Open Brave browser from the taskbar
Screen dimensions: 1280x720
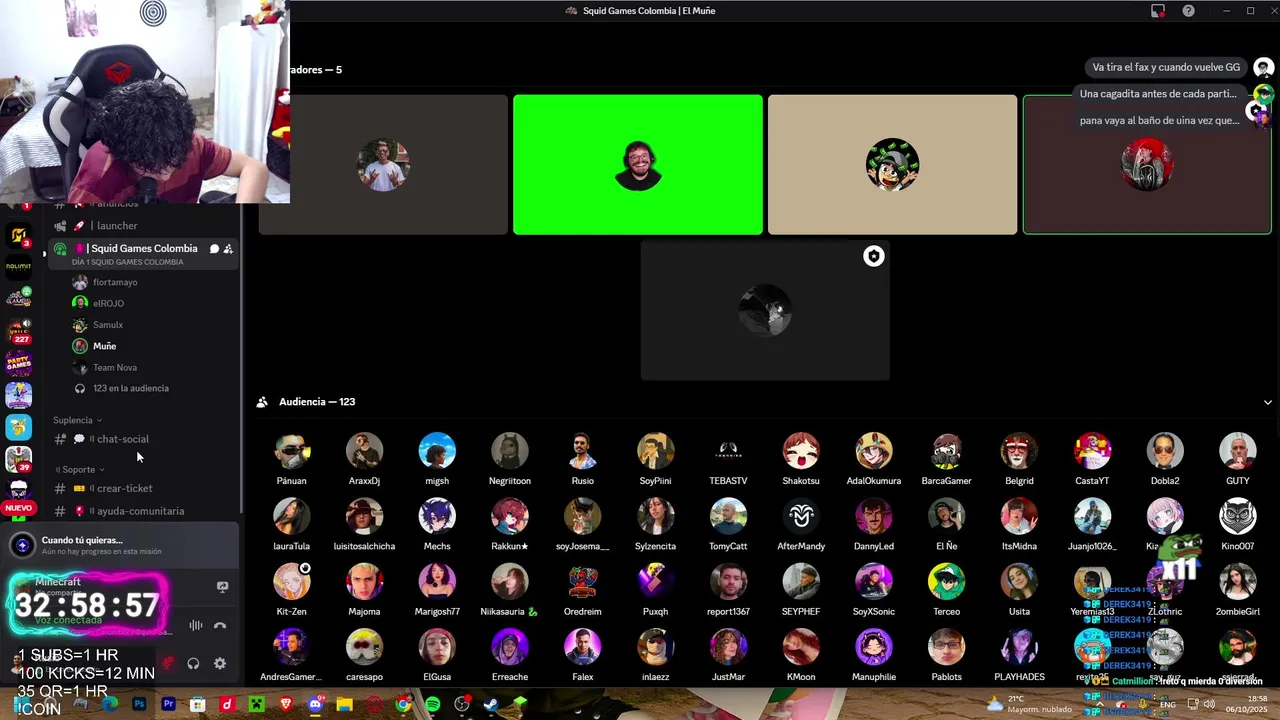(x=286, y=705)
